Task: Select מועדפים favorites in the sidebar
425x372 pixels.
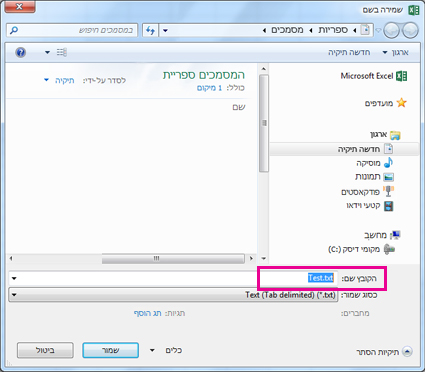Action: (x=379, y=103)
